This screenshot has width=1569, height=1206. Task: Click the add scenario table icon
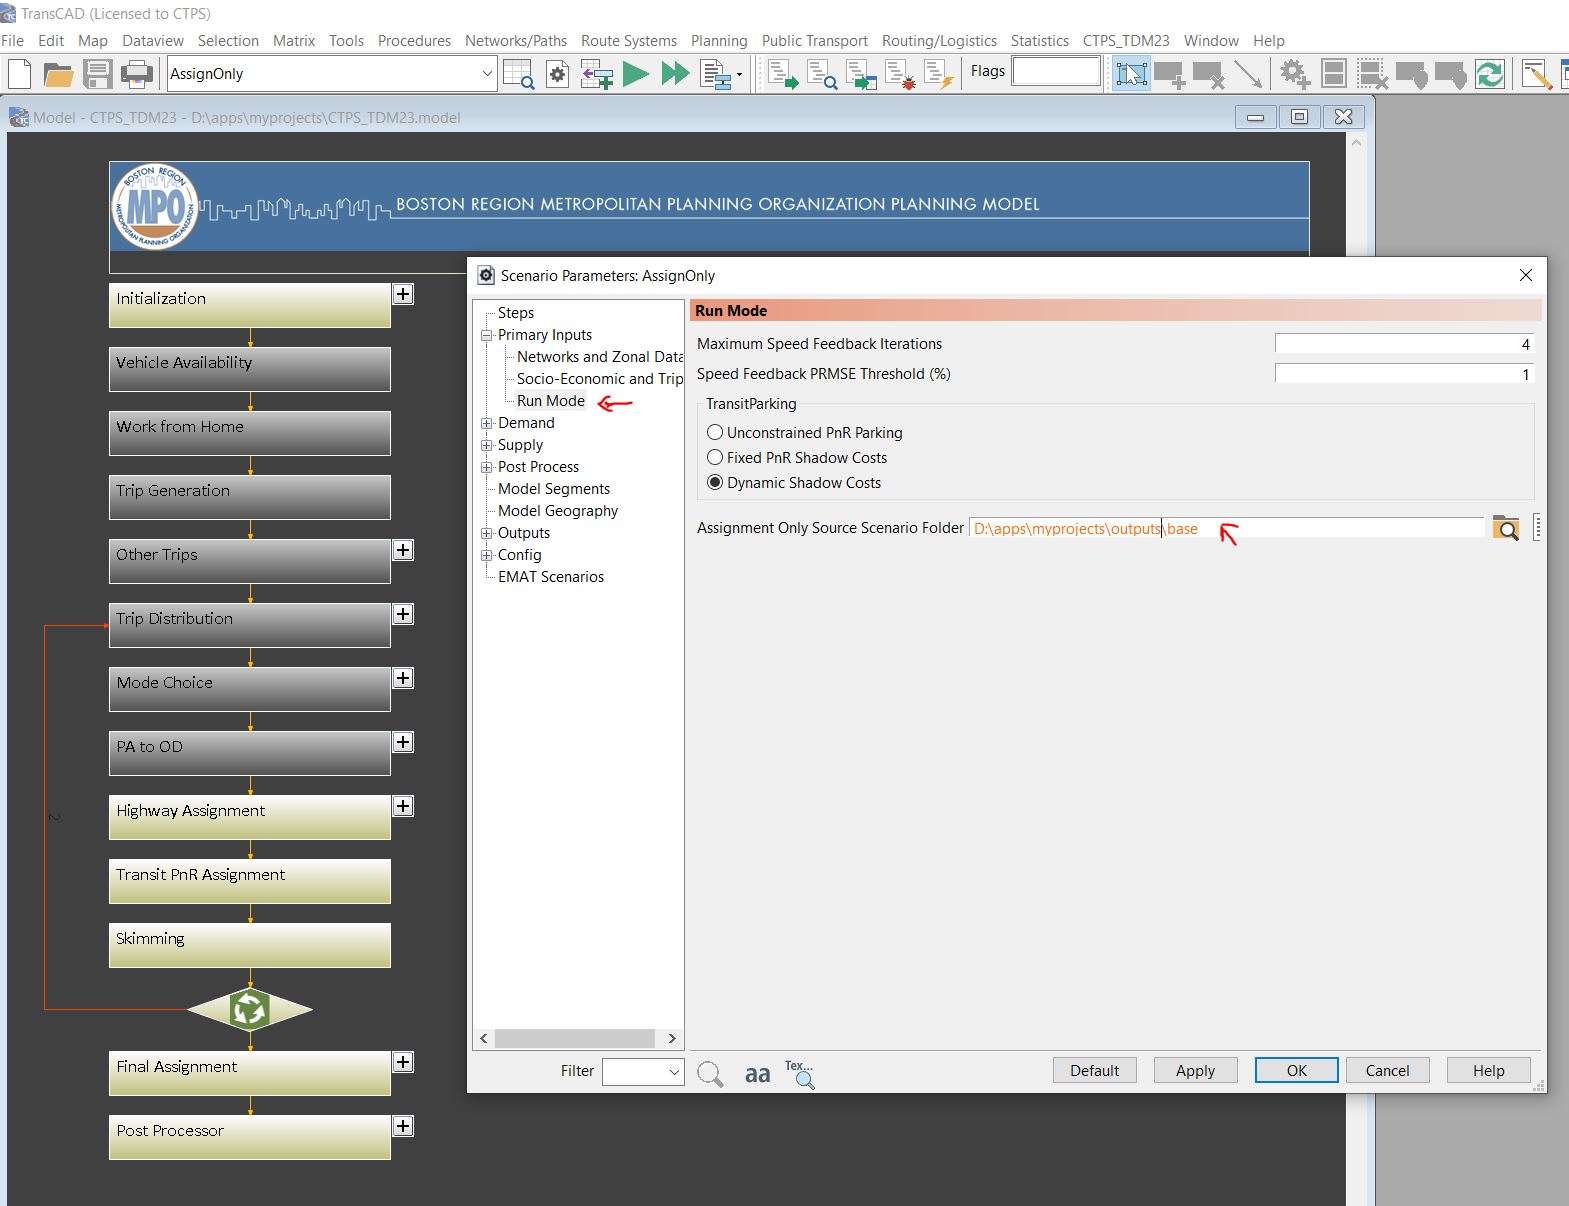pyautogui.click(x=597, y=74)
